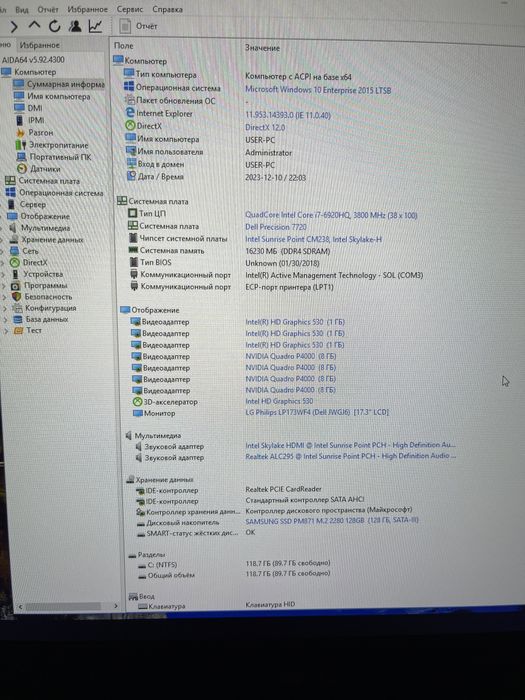
Task: Select Портативный ПК tree item
Action: [x=54, y=157]
